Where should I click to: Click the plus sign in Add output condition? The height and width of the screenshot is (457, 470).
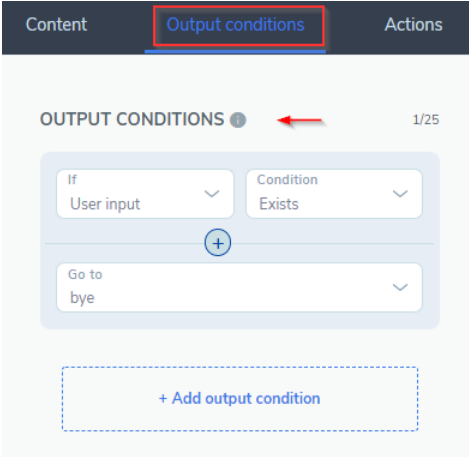point(163,398)
